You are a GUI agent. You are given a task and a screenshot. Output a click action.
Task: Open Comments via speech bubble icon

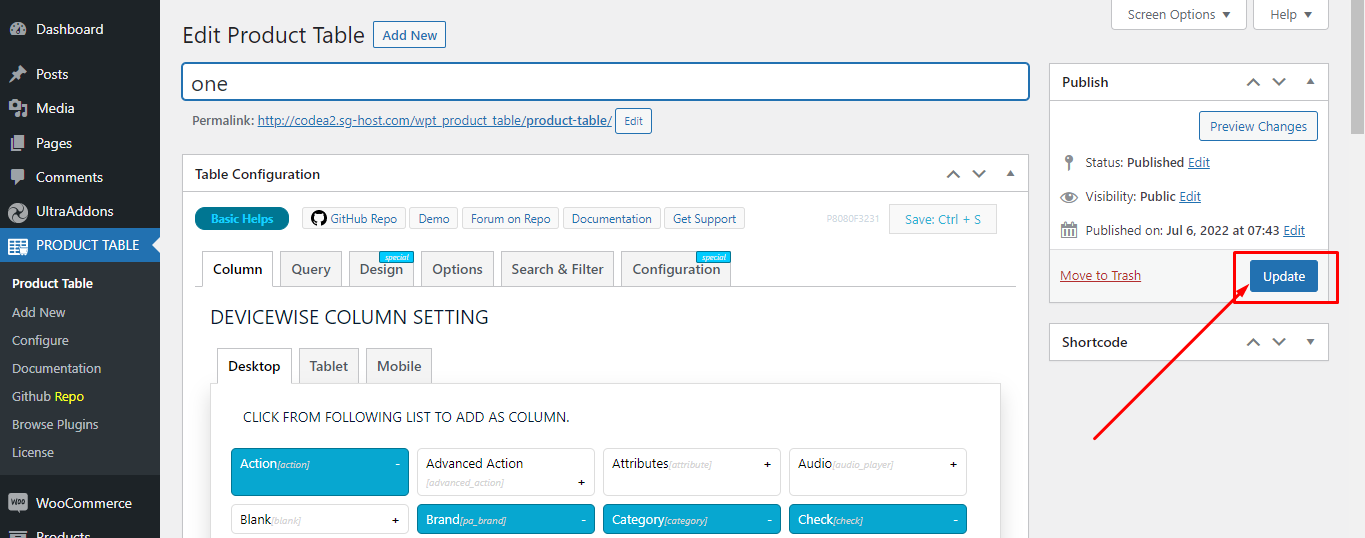coord(17,177)
